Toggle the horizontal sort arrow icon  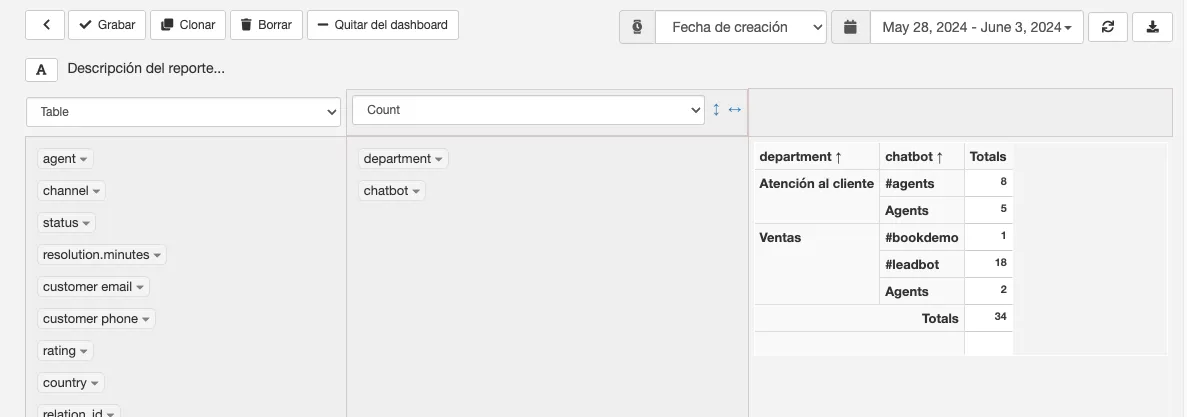pos(734,110)
